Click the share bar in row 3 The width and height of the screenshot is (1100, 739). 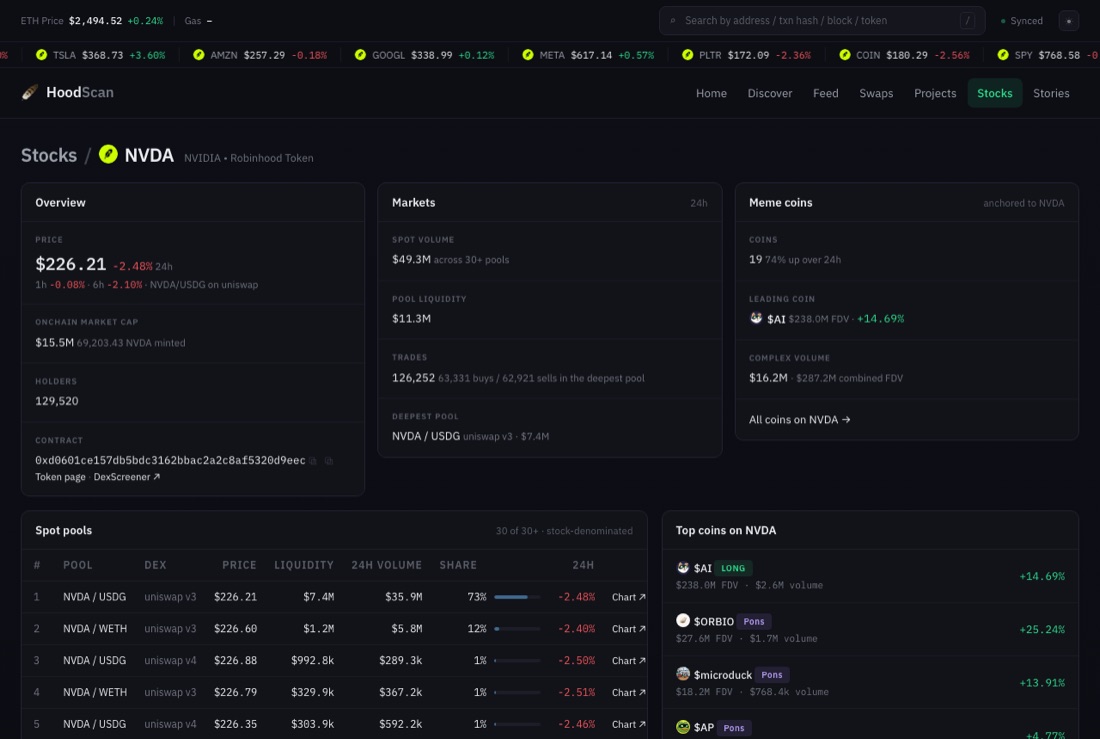tap(517, 660)
